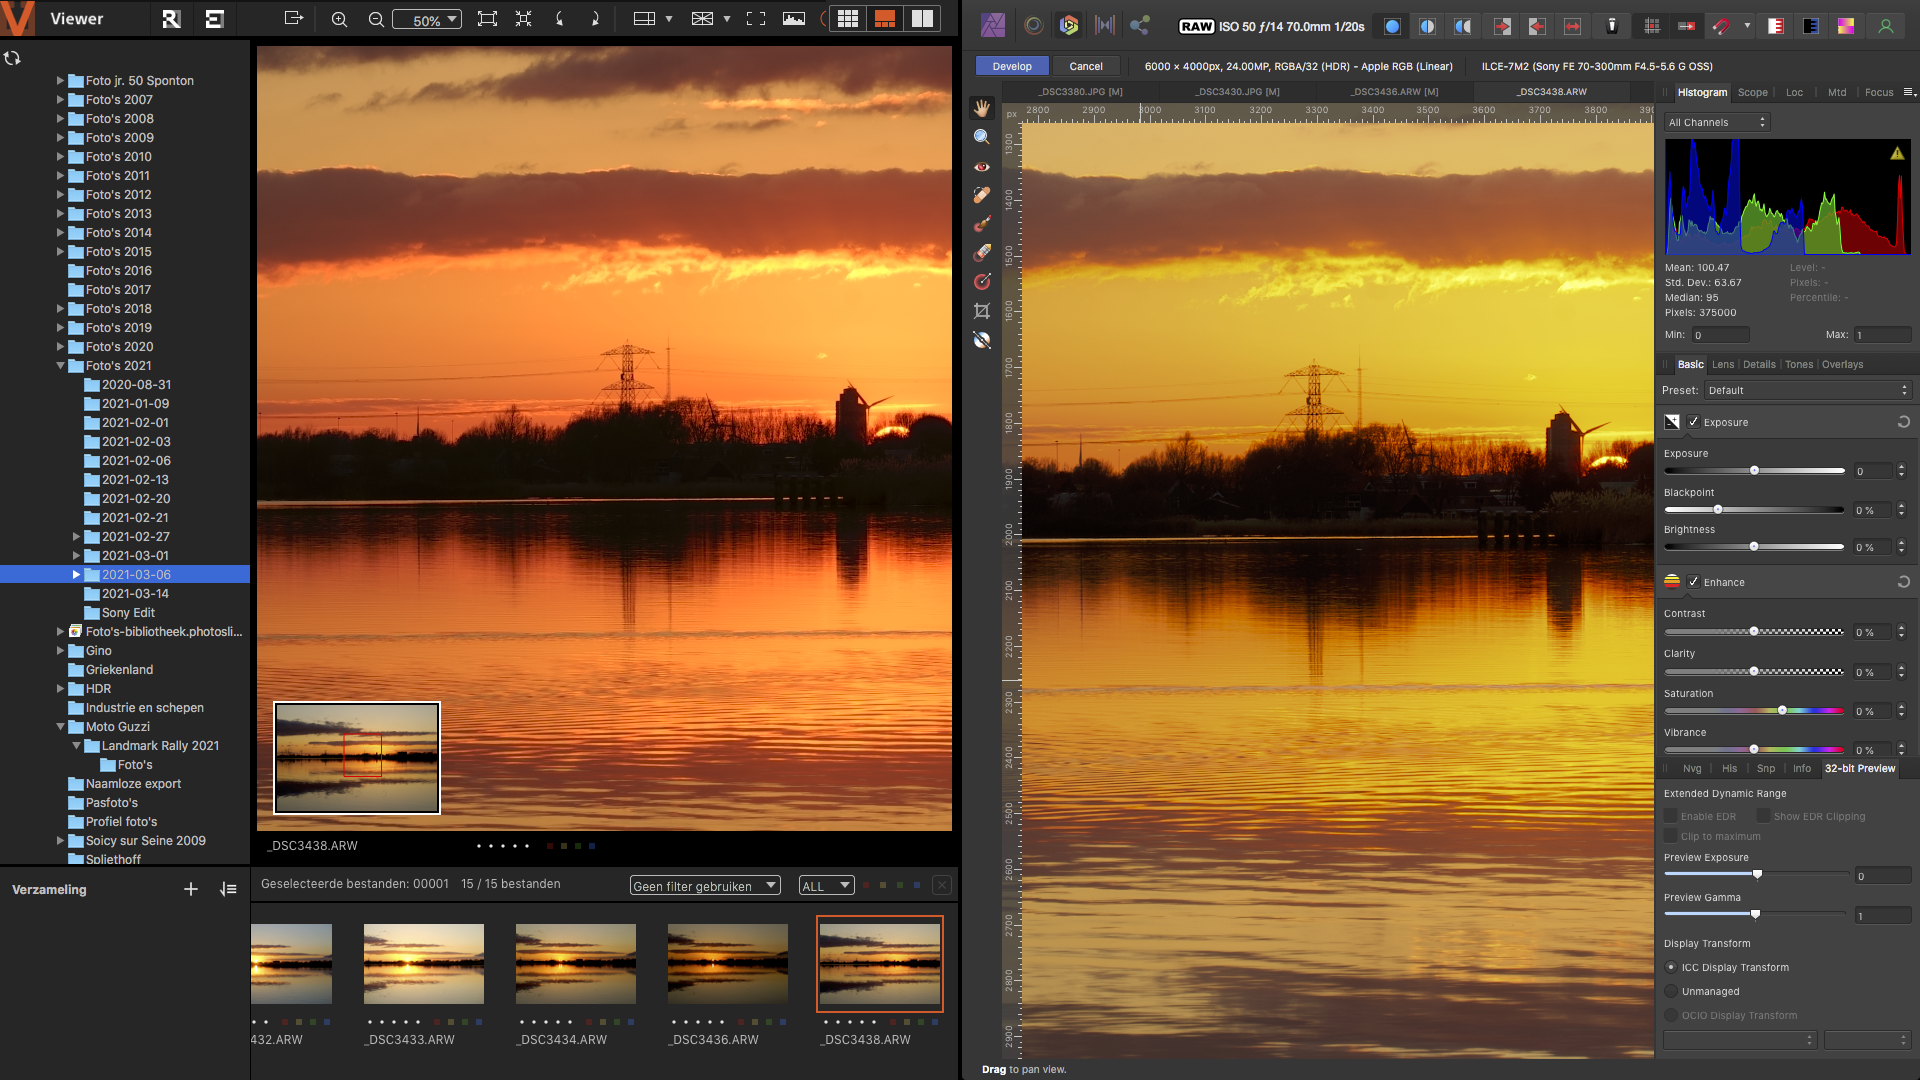The width and height of the screenshot is (1920, 1080).
Task: Expand the 2021-02-27 folder
Action: point(76,537)
